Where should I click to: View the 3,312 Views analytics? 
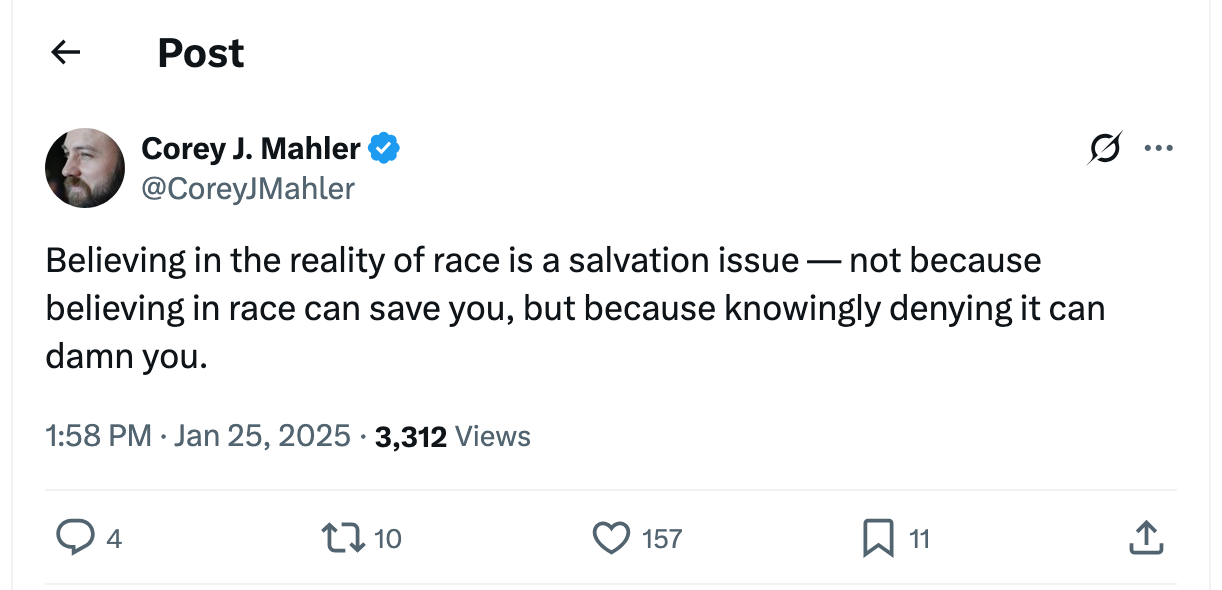452,436
